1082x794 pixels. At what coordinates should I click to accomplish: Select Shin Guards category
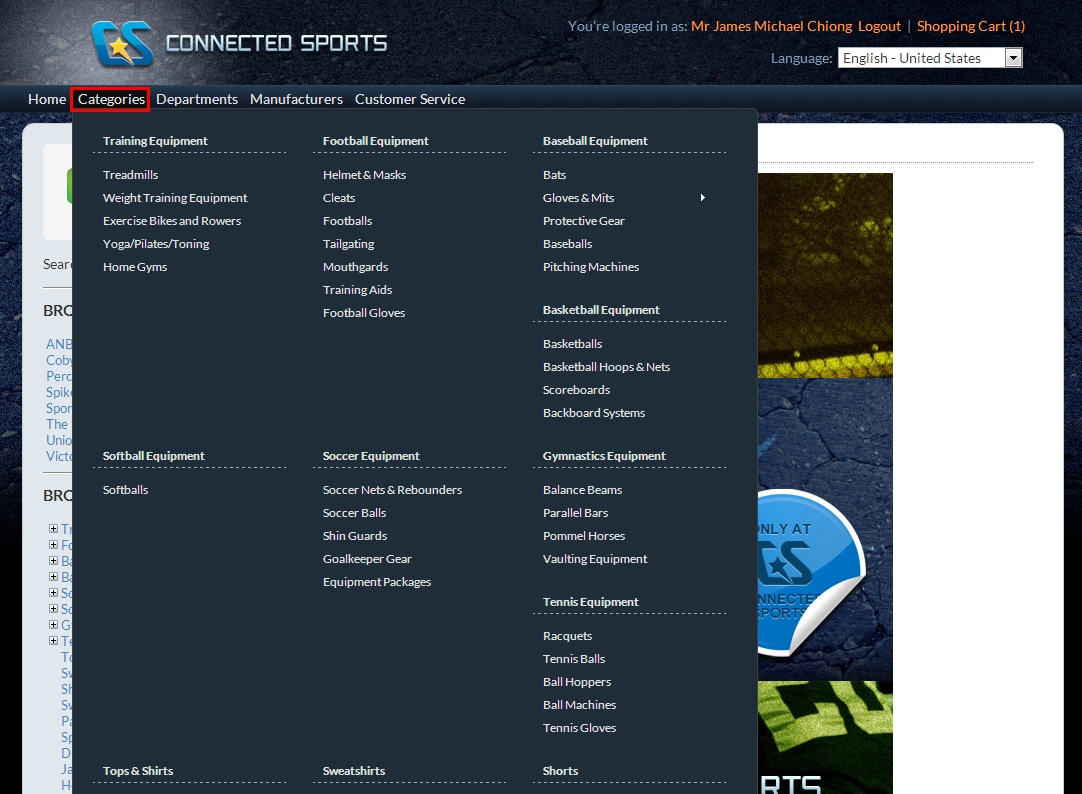click(x=355, y=536)
